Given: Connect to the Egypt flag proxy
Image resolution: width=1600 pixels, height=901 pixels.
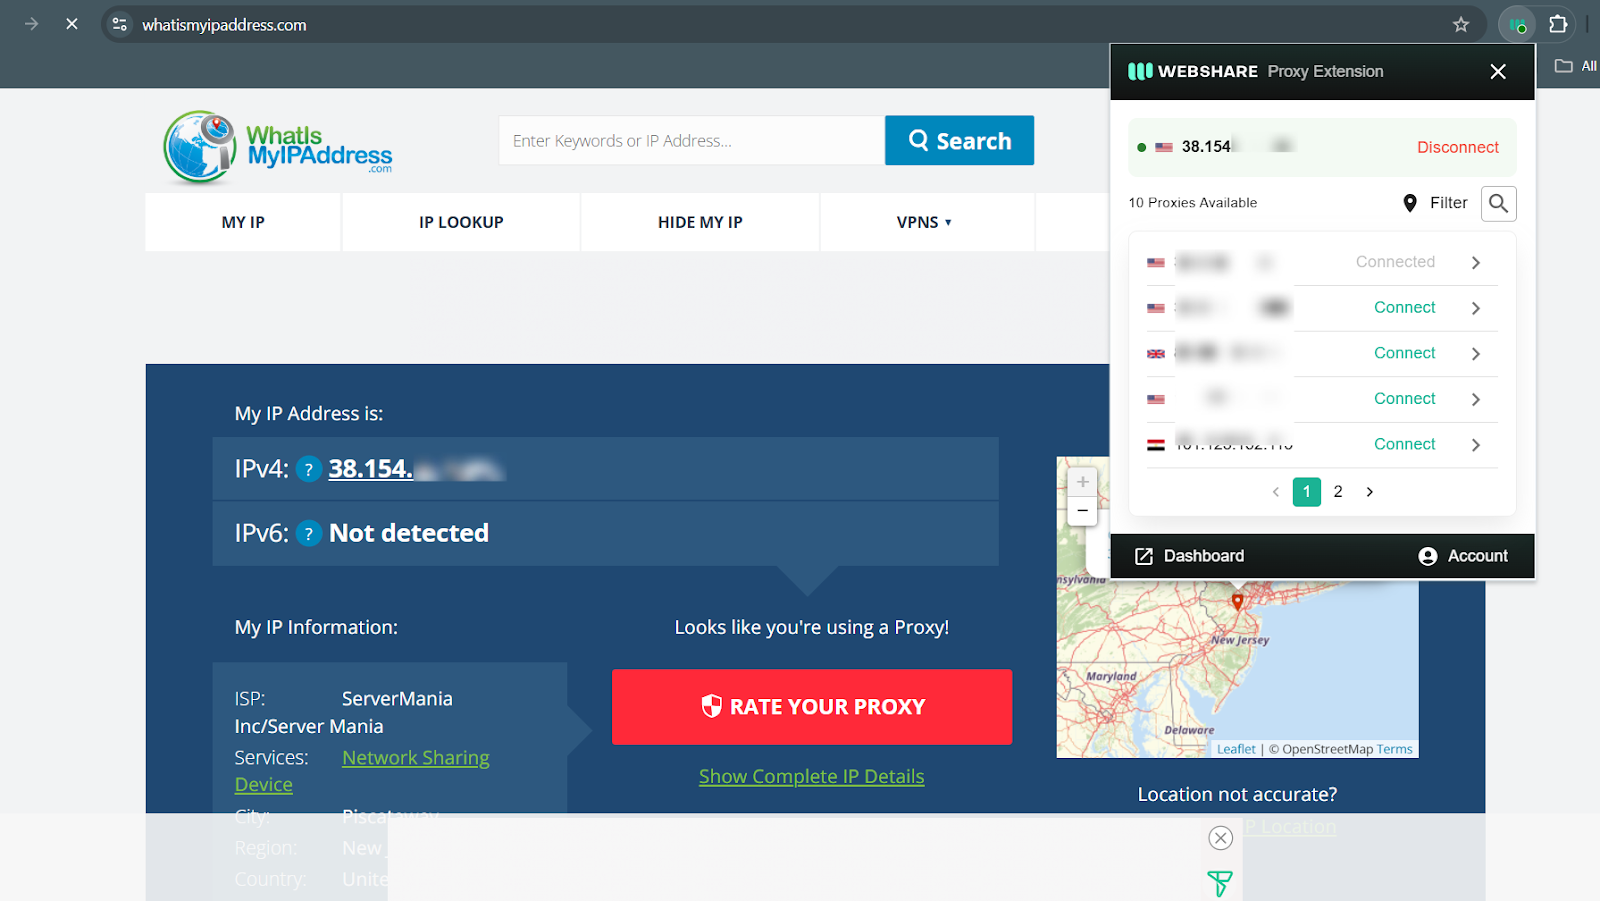Looking at the screenshot, I should tap(1404, 444).
